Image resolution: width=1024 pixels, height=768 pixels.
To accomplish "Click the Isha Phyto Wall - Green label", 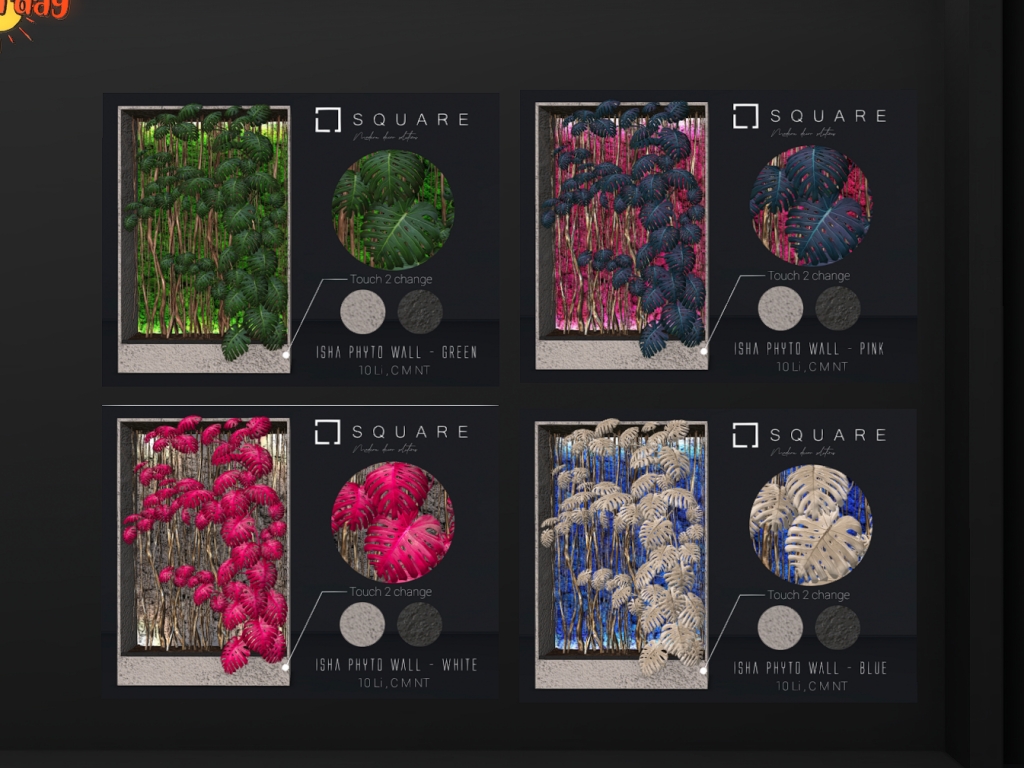I will coord(396,353).
